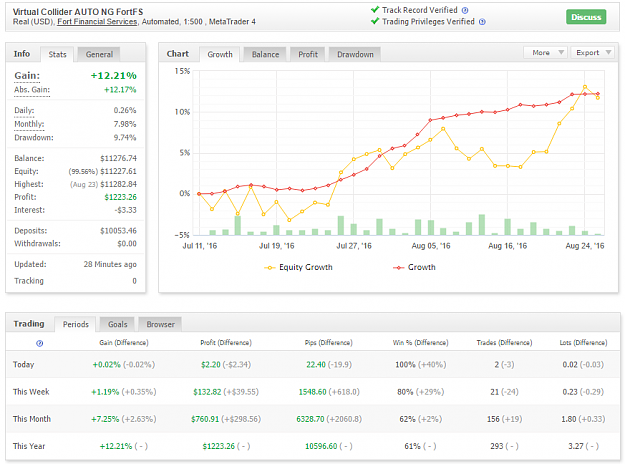
Task: Click the This Week row label
Action: tap(31, 392)
